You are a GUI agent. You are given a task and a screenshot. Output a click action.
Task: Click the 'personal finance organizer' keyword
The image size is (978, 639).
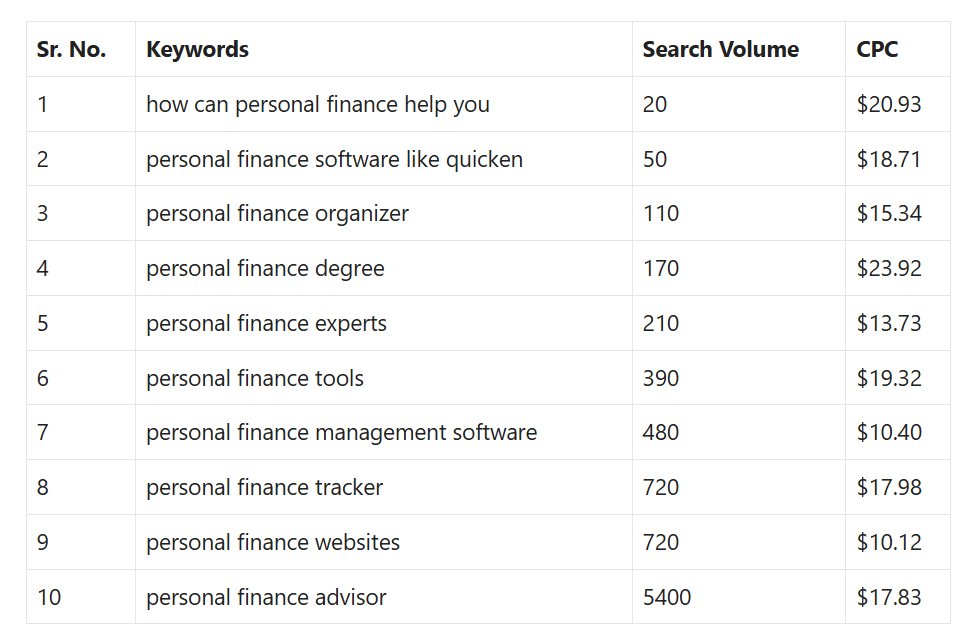(x=277, y=213)
